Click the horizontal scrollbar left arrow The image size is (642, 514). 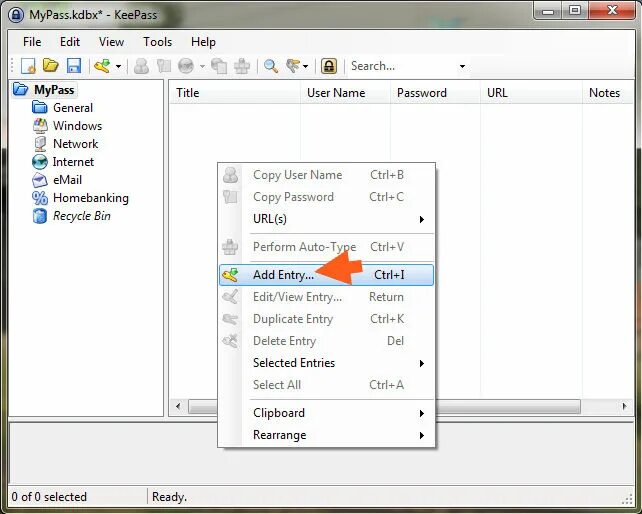point(178,406)
